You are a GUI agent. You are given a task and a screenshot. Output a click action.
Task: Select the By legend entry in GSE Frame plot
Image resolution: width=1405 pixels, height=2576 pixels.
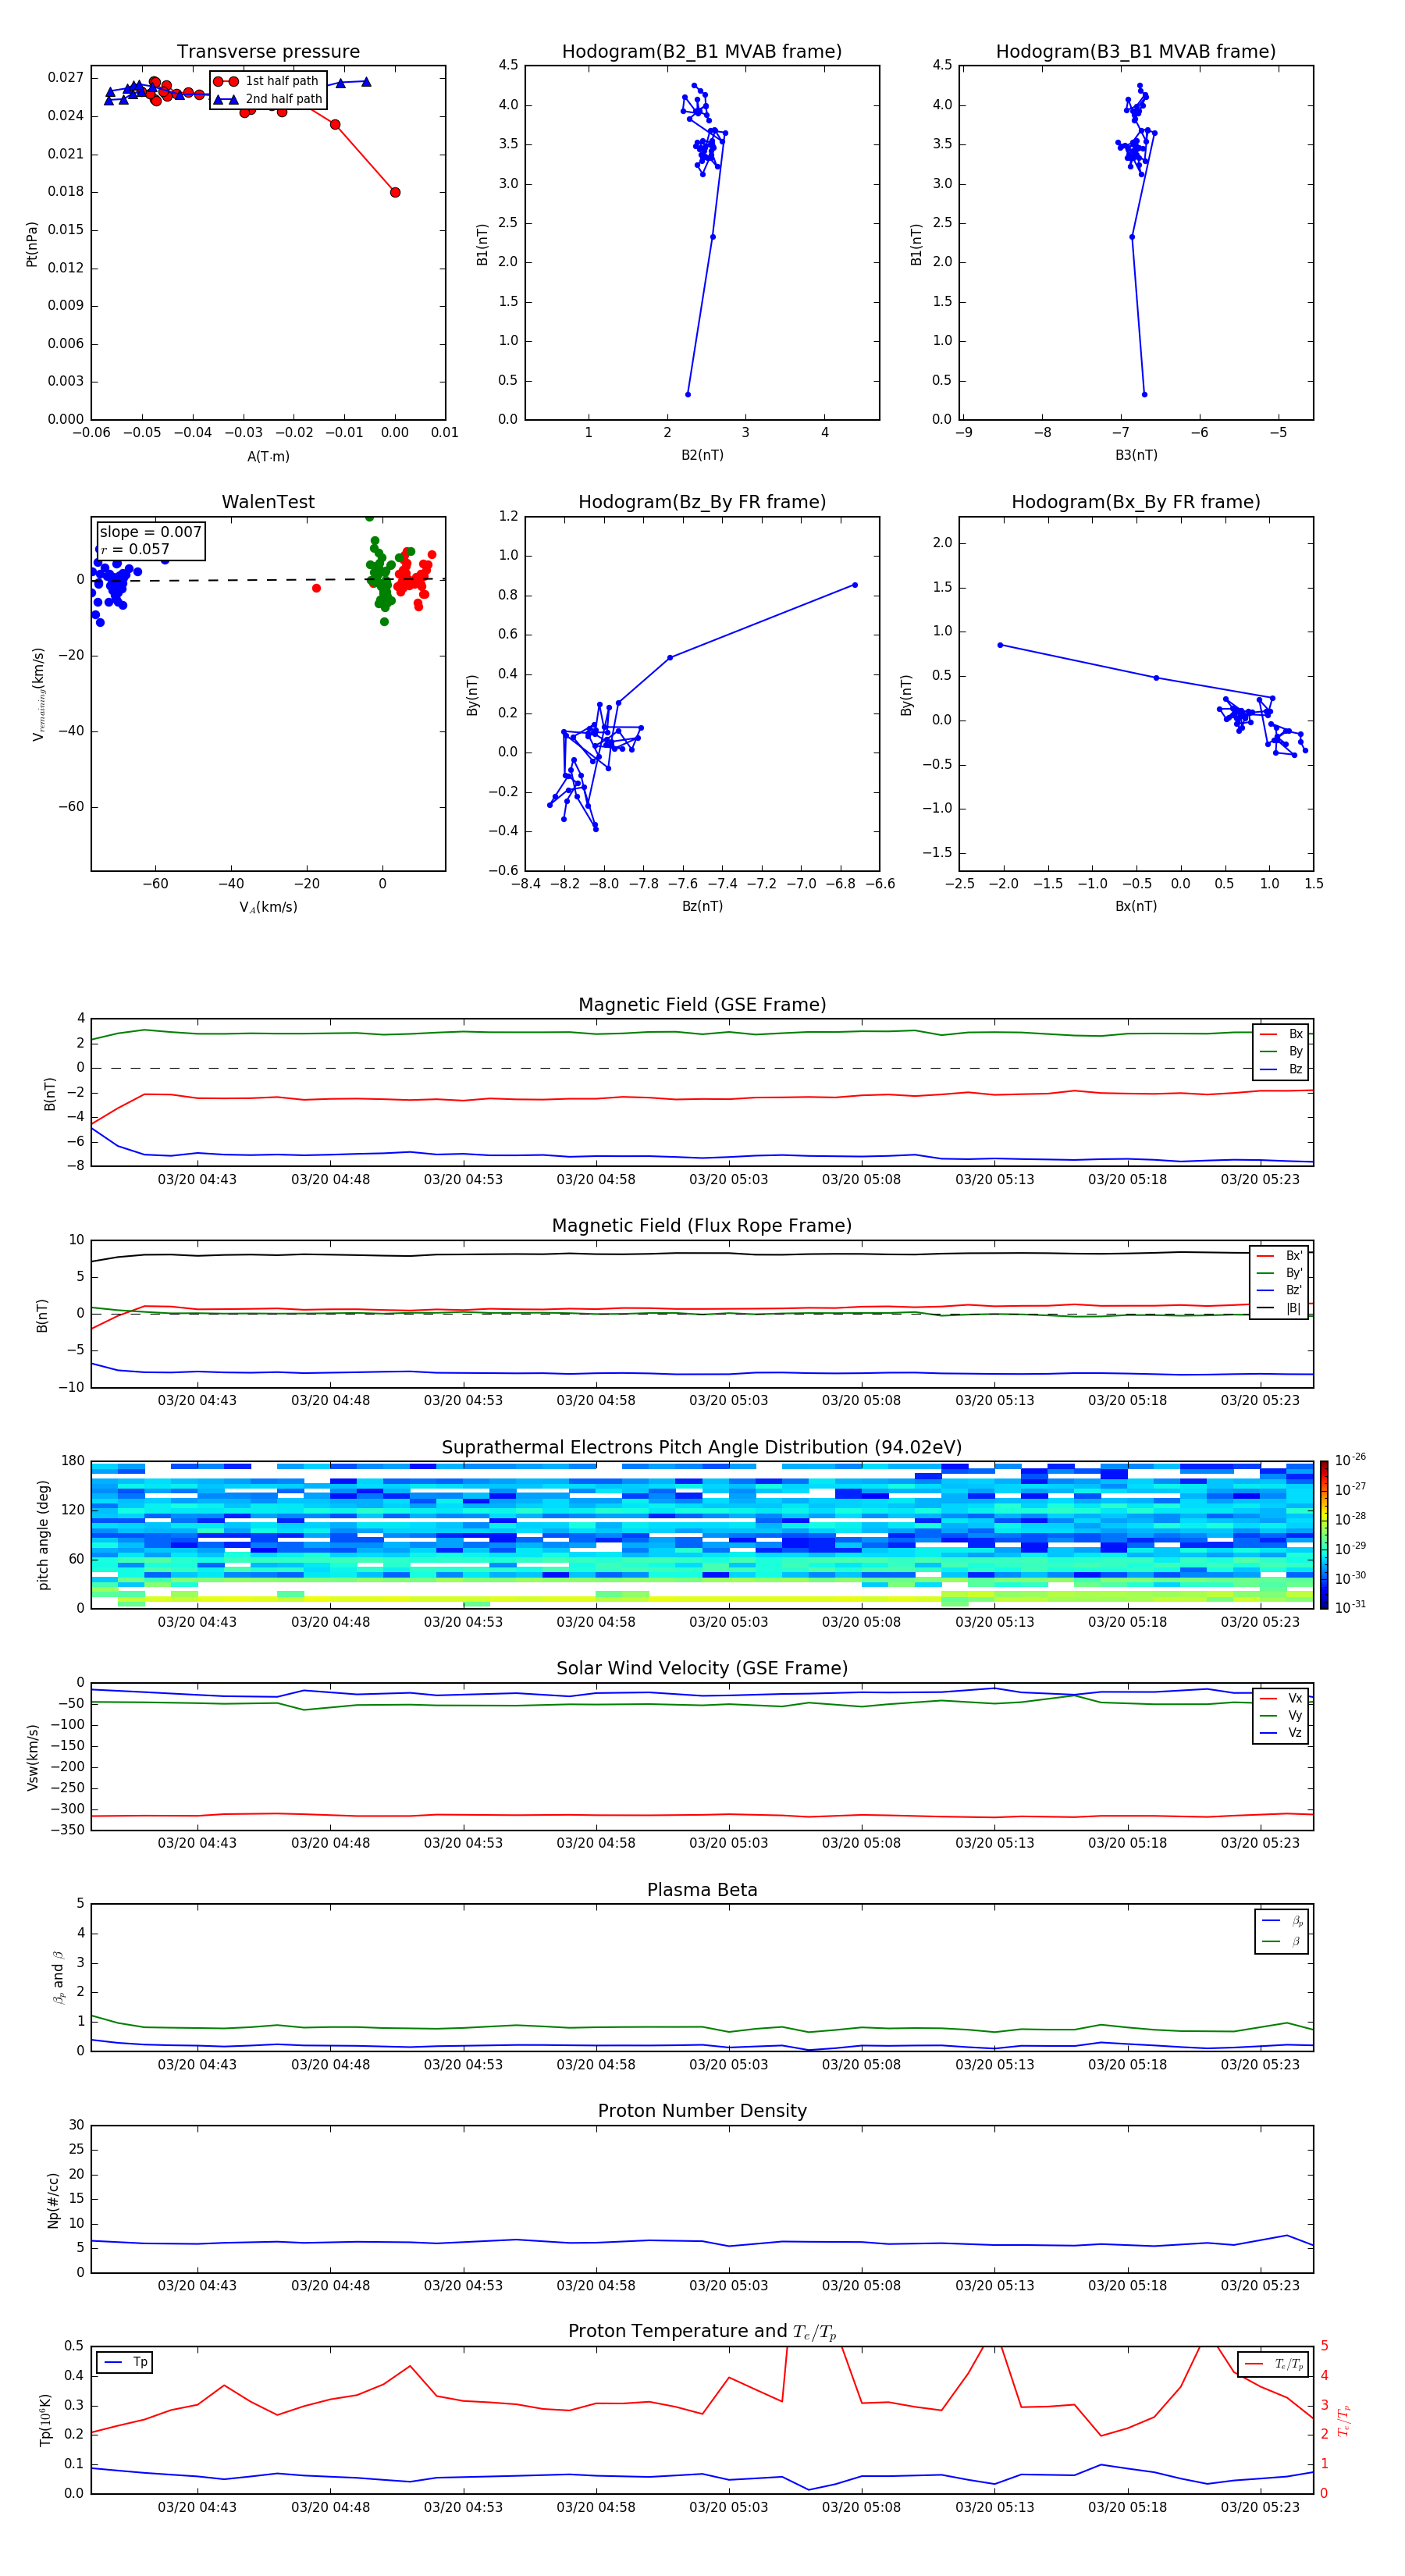1282,1051
